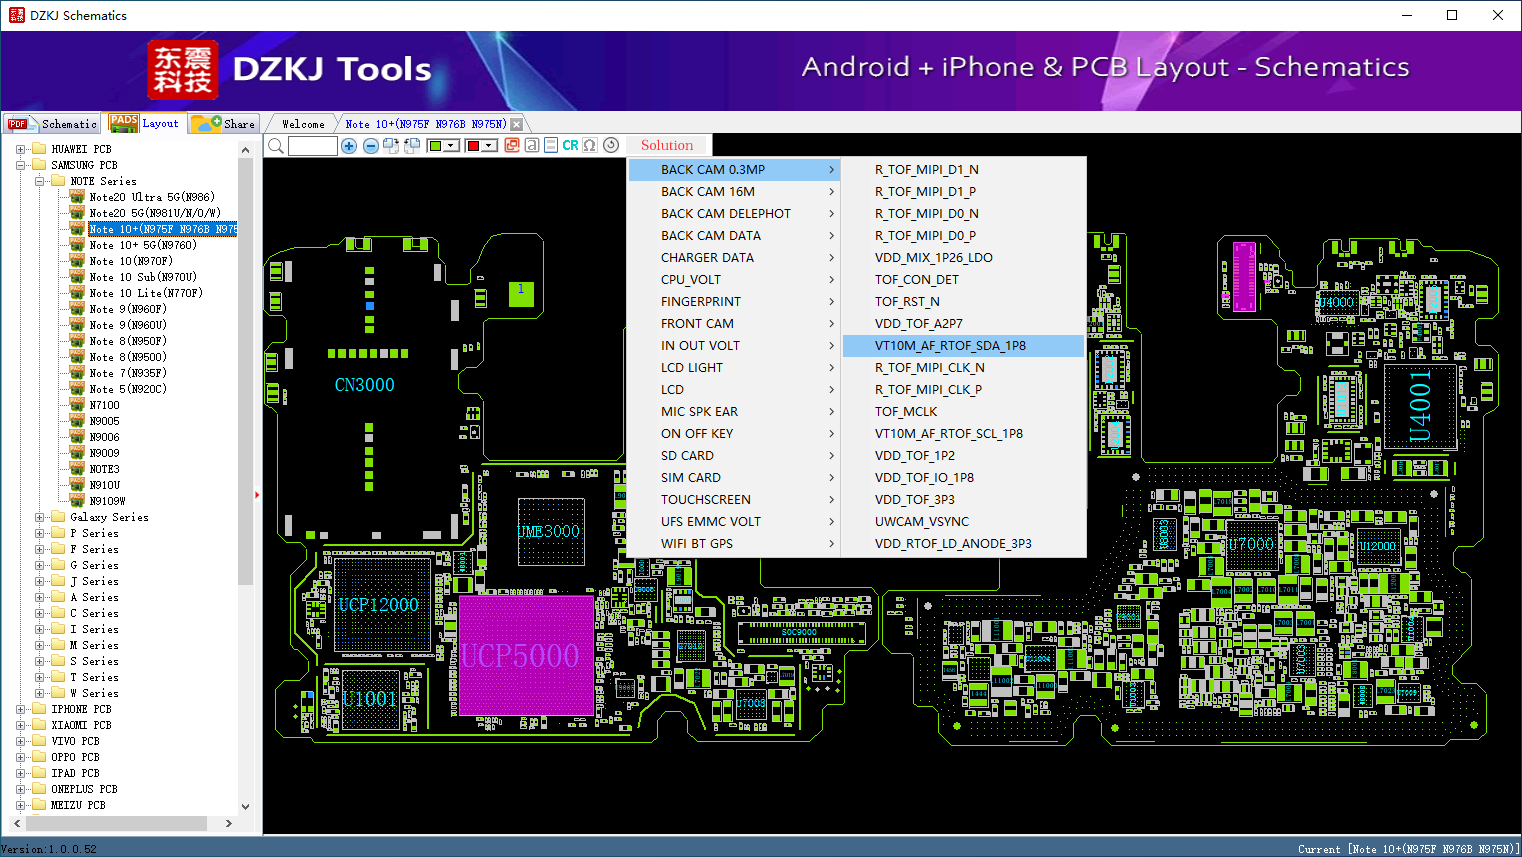Click tree scrollbar up arrow
The width and height of the screenshot is (1522, 857).
tap(246, 150)
